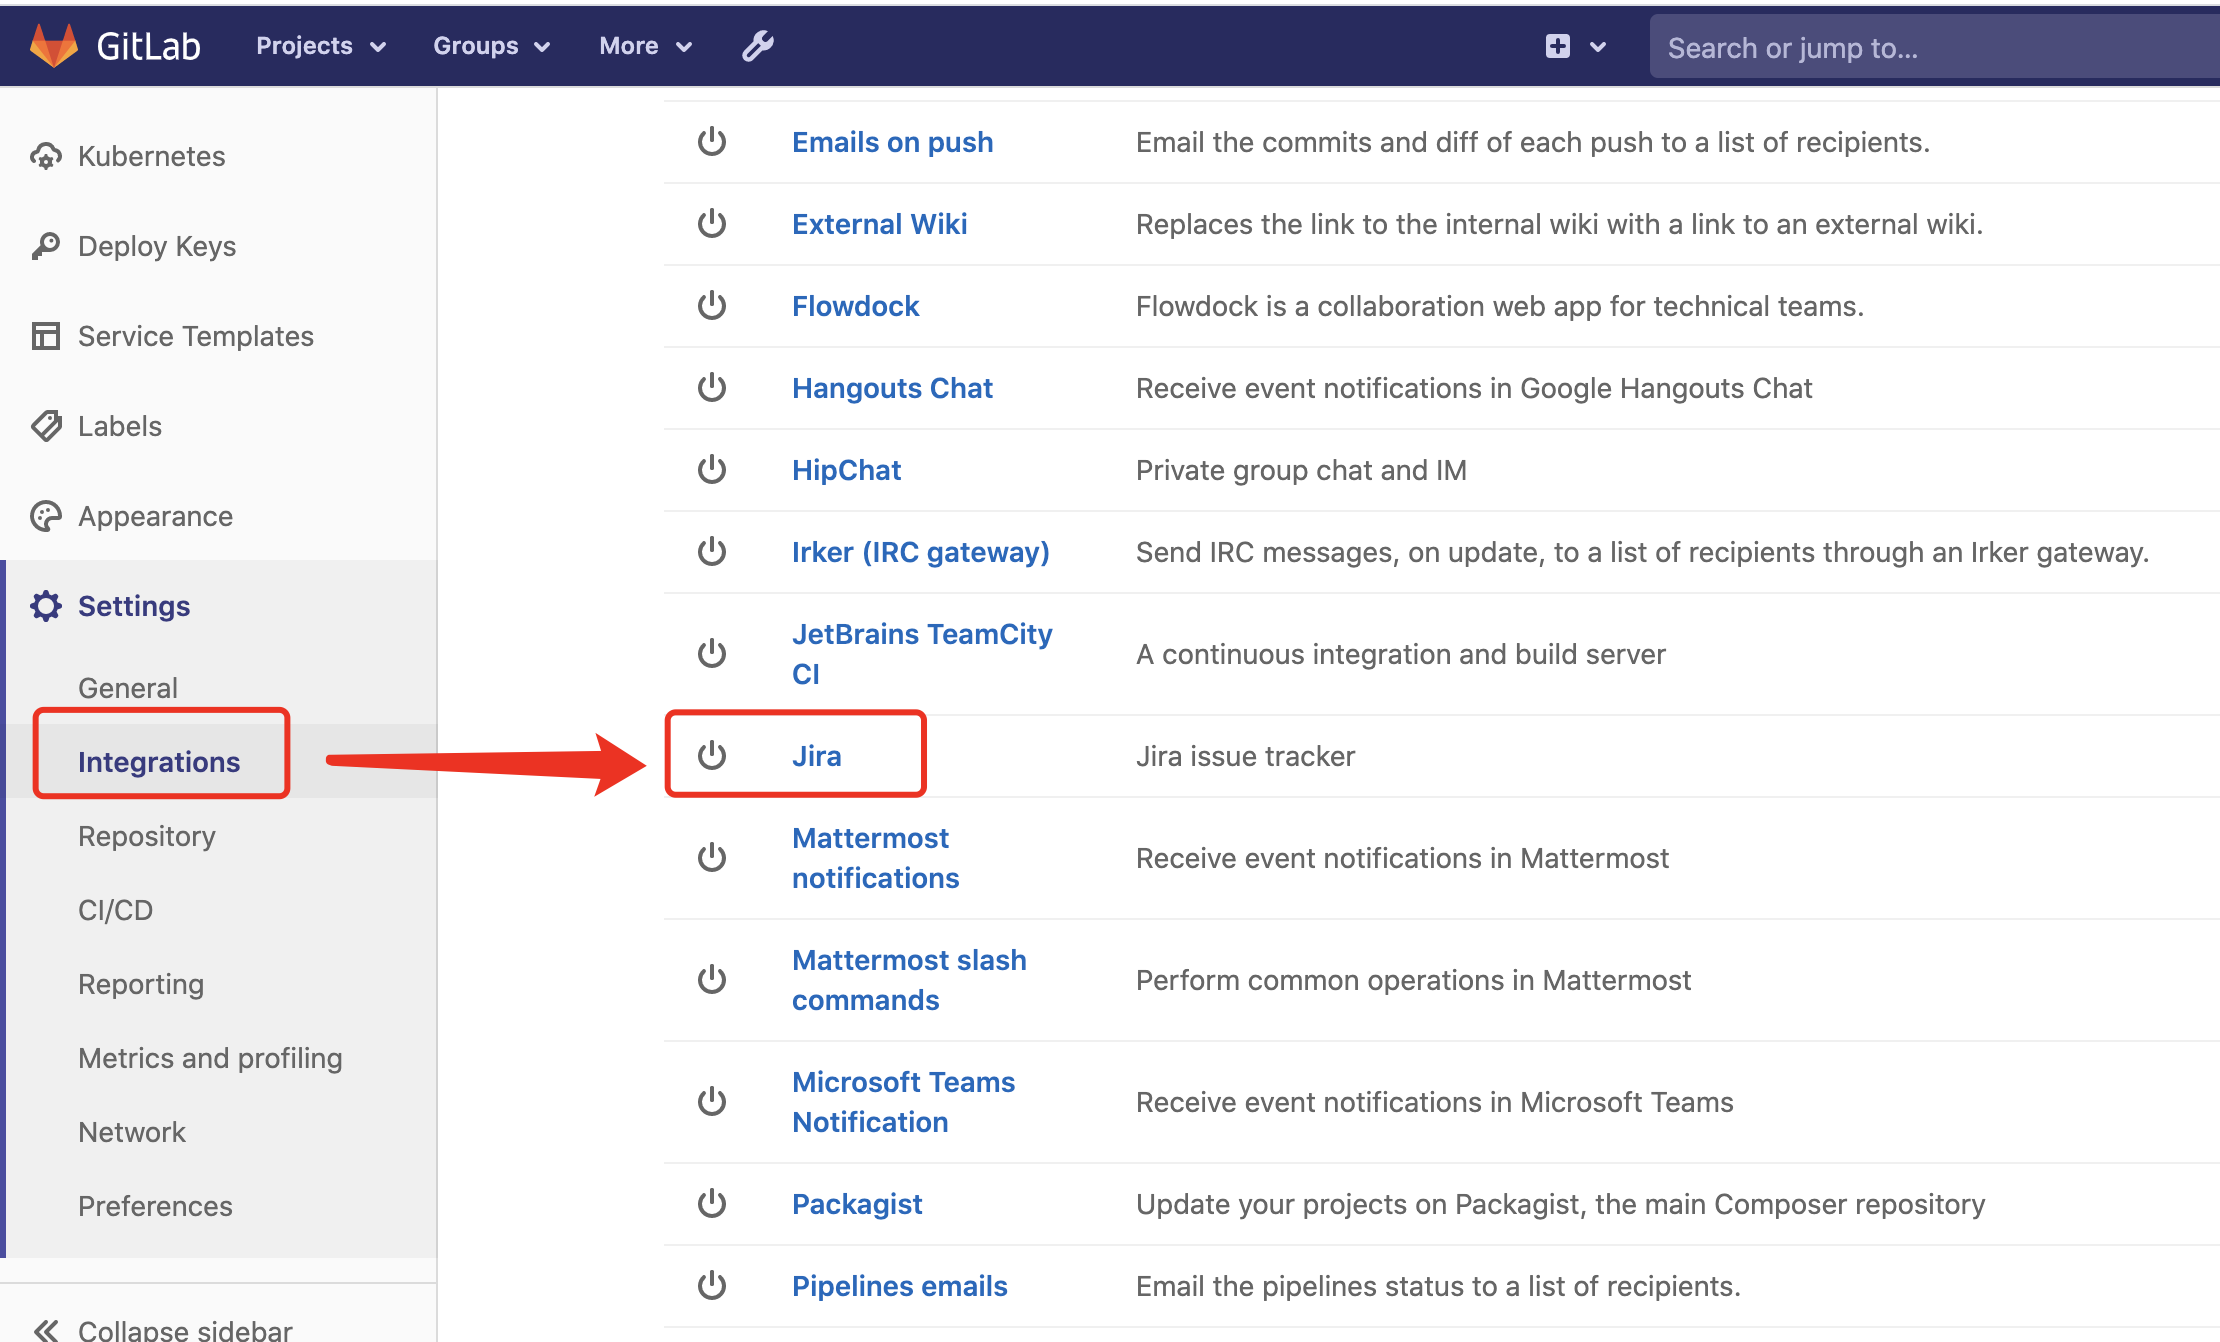This screenshot has height=1342, width=2220.
Task: Click power icon in Pipelines emails row
Action: [x=712, y=1286]
